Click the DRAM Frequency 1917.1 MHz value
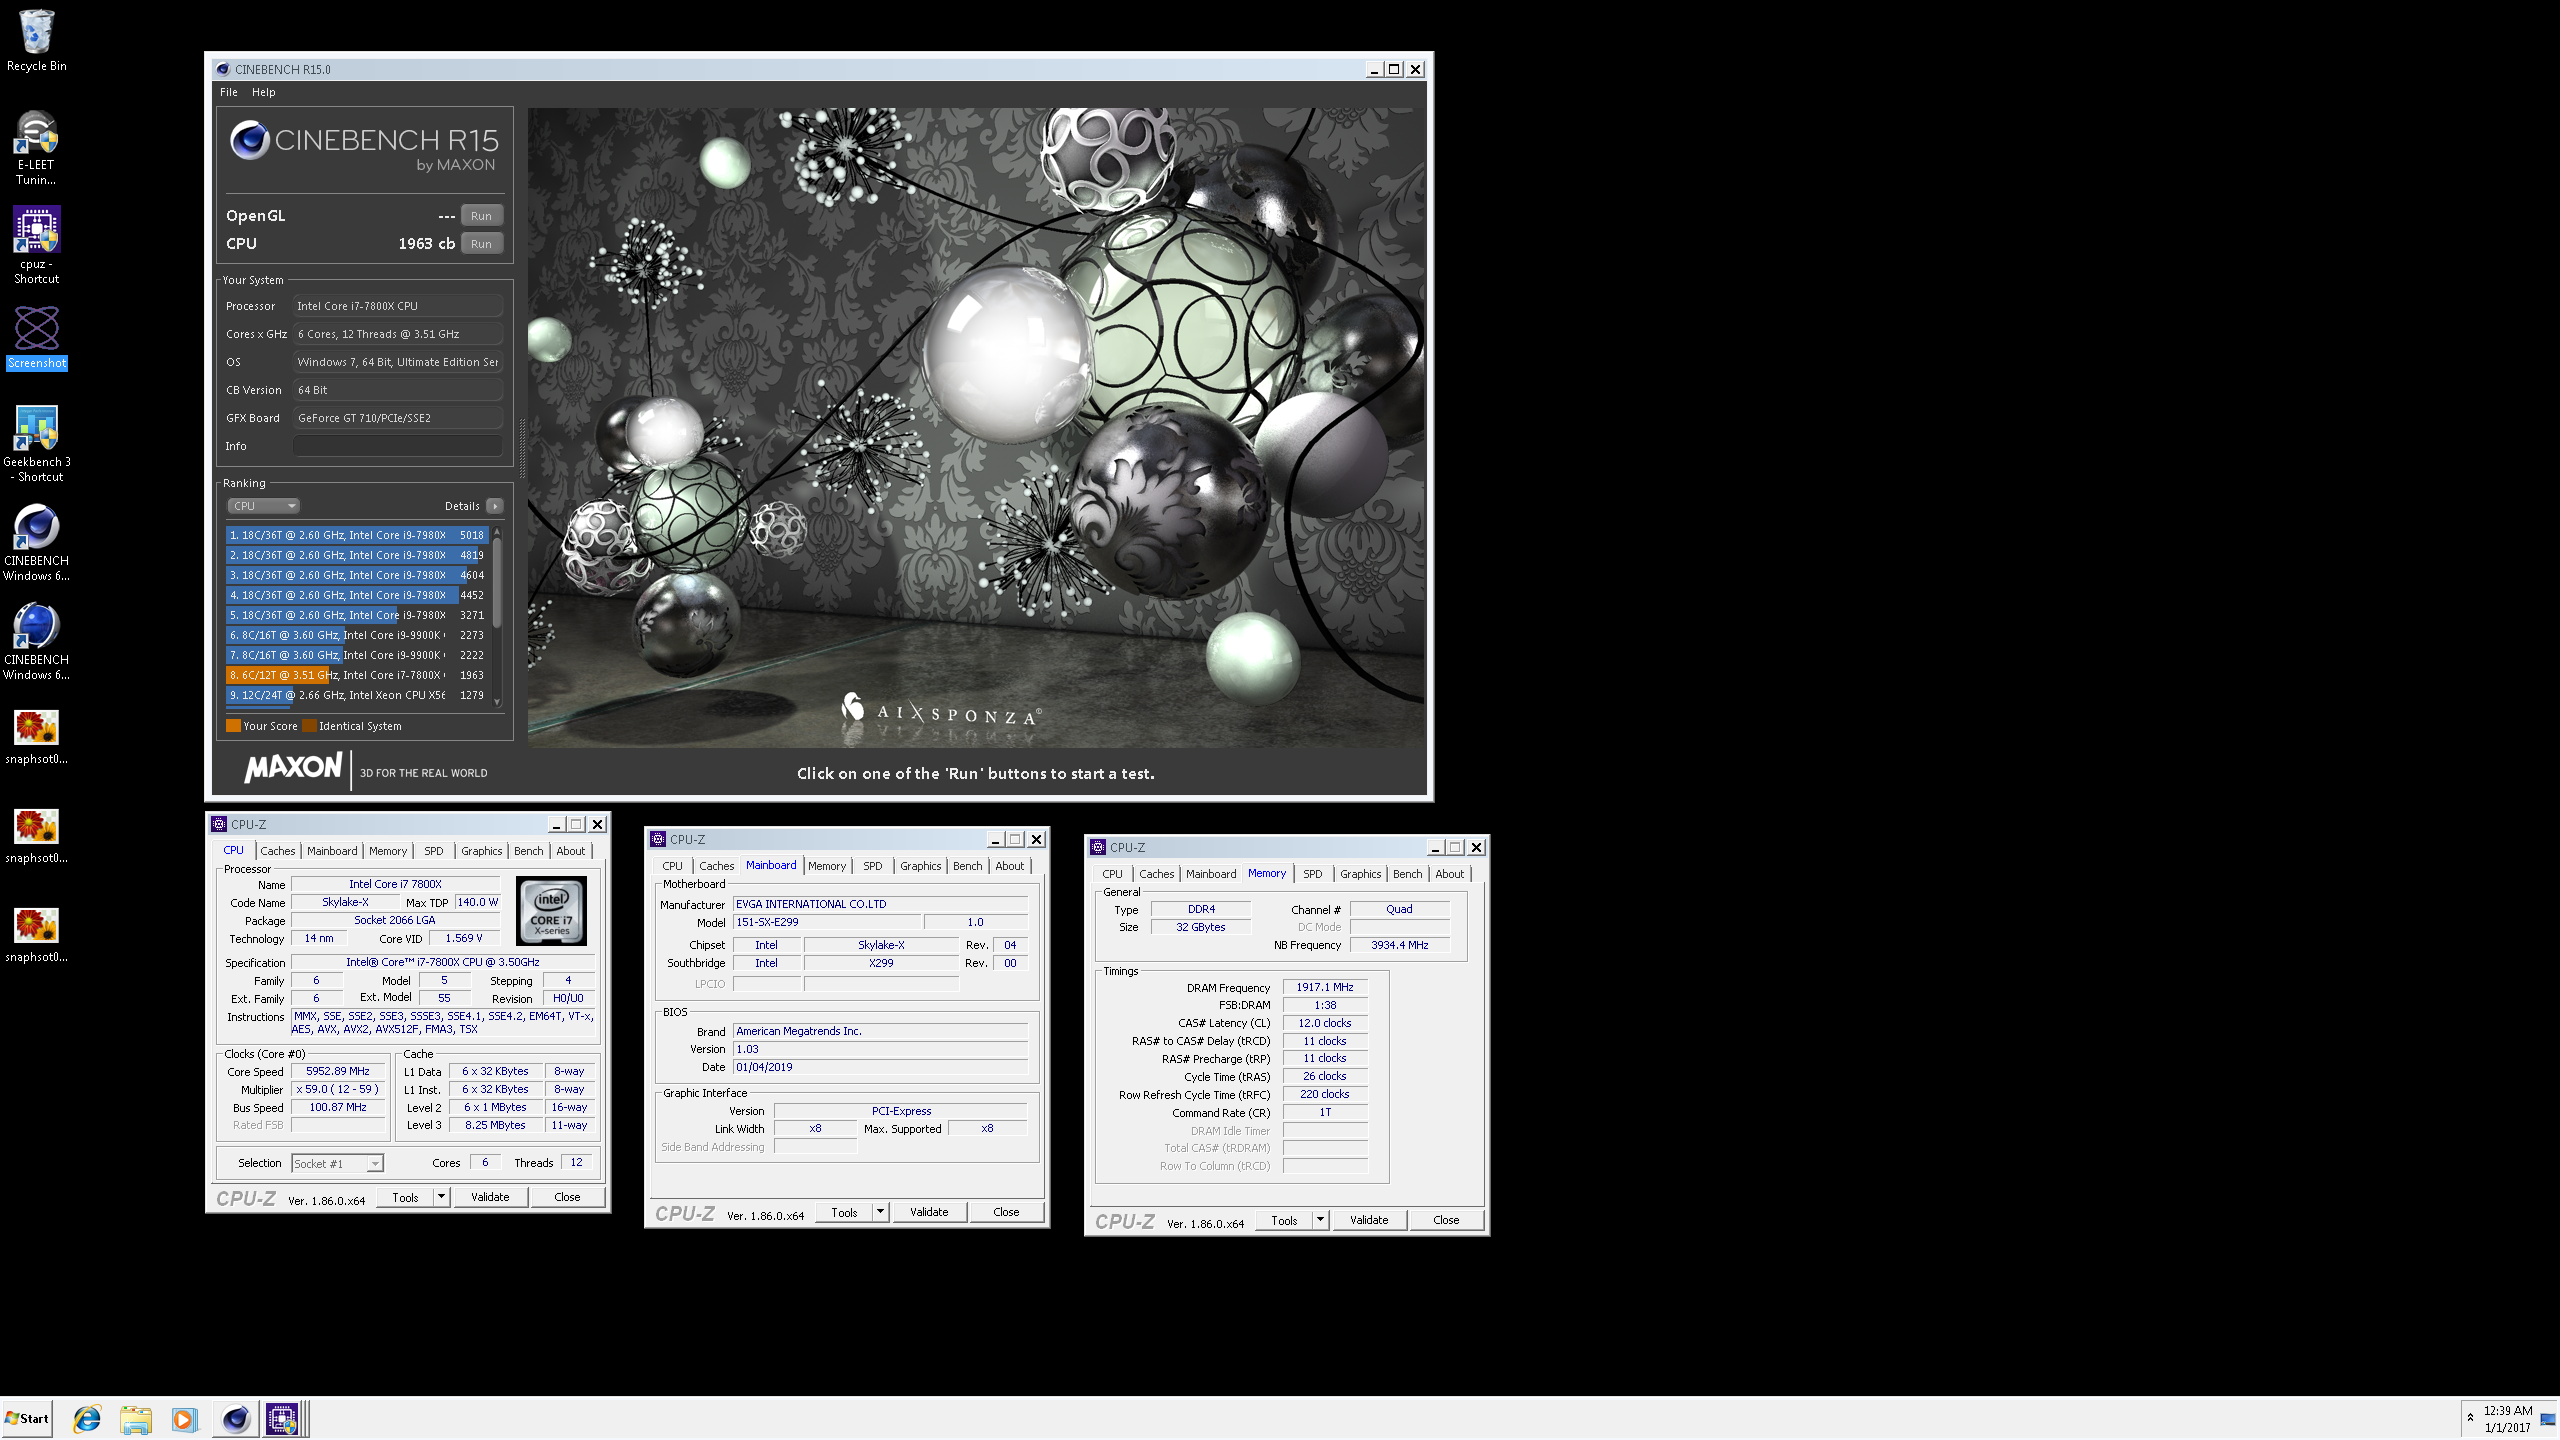 [x=1325, y=987]
